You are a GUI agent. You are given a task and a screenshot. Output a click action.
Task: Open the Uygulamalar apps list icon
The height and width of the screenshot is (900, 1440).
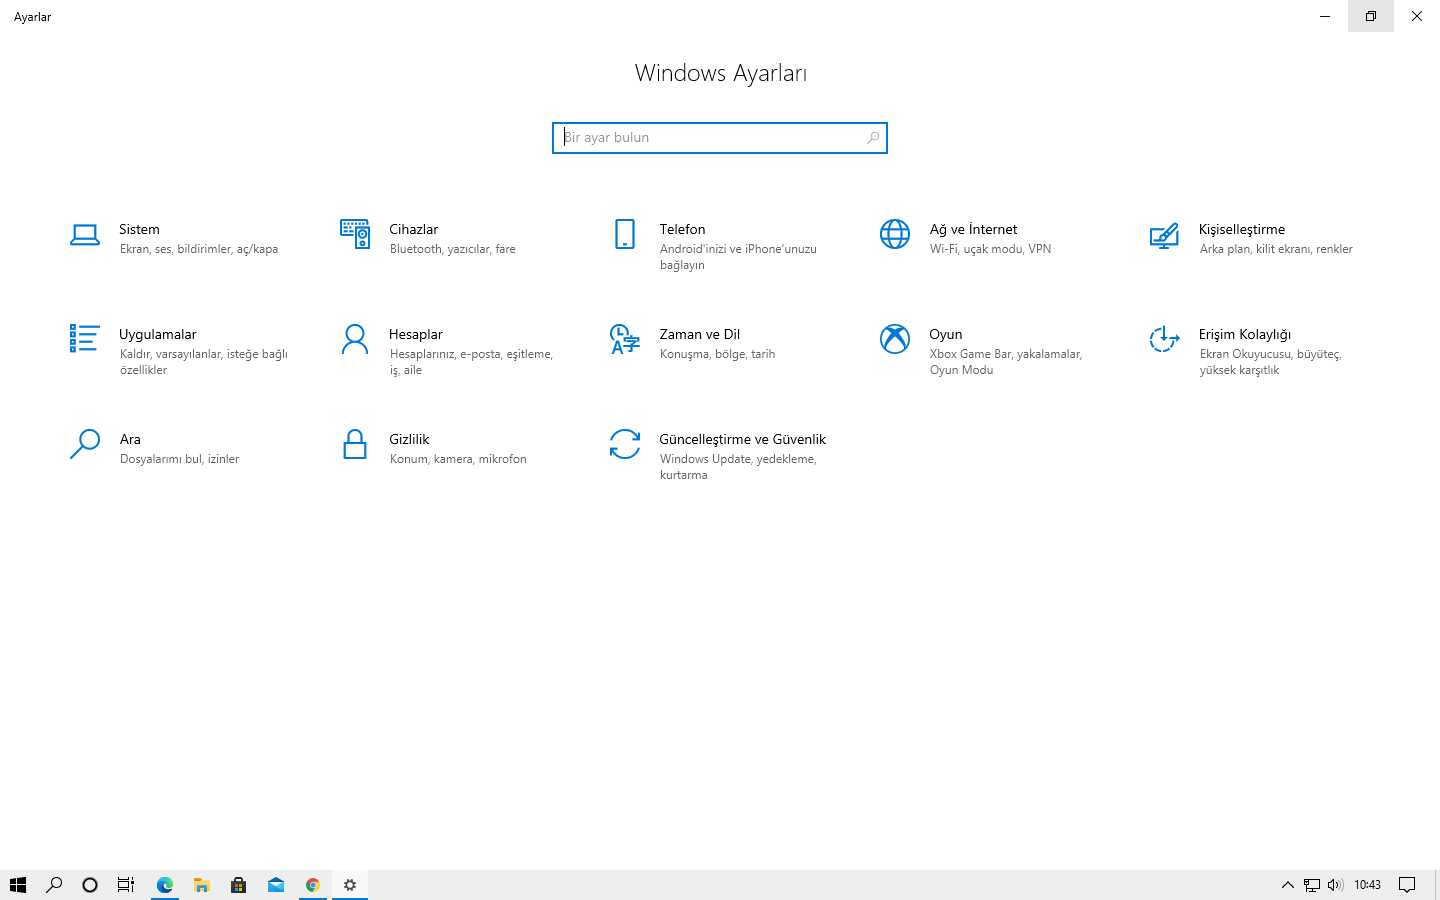click(85, 339)
